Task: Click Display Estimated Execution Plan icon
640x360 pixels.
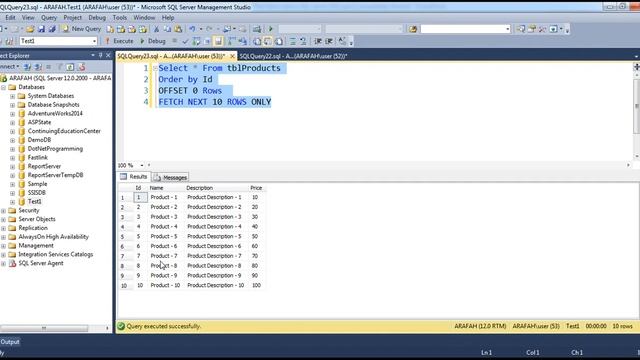Action: [x=196, y=41]
